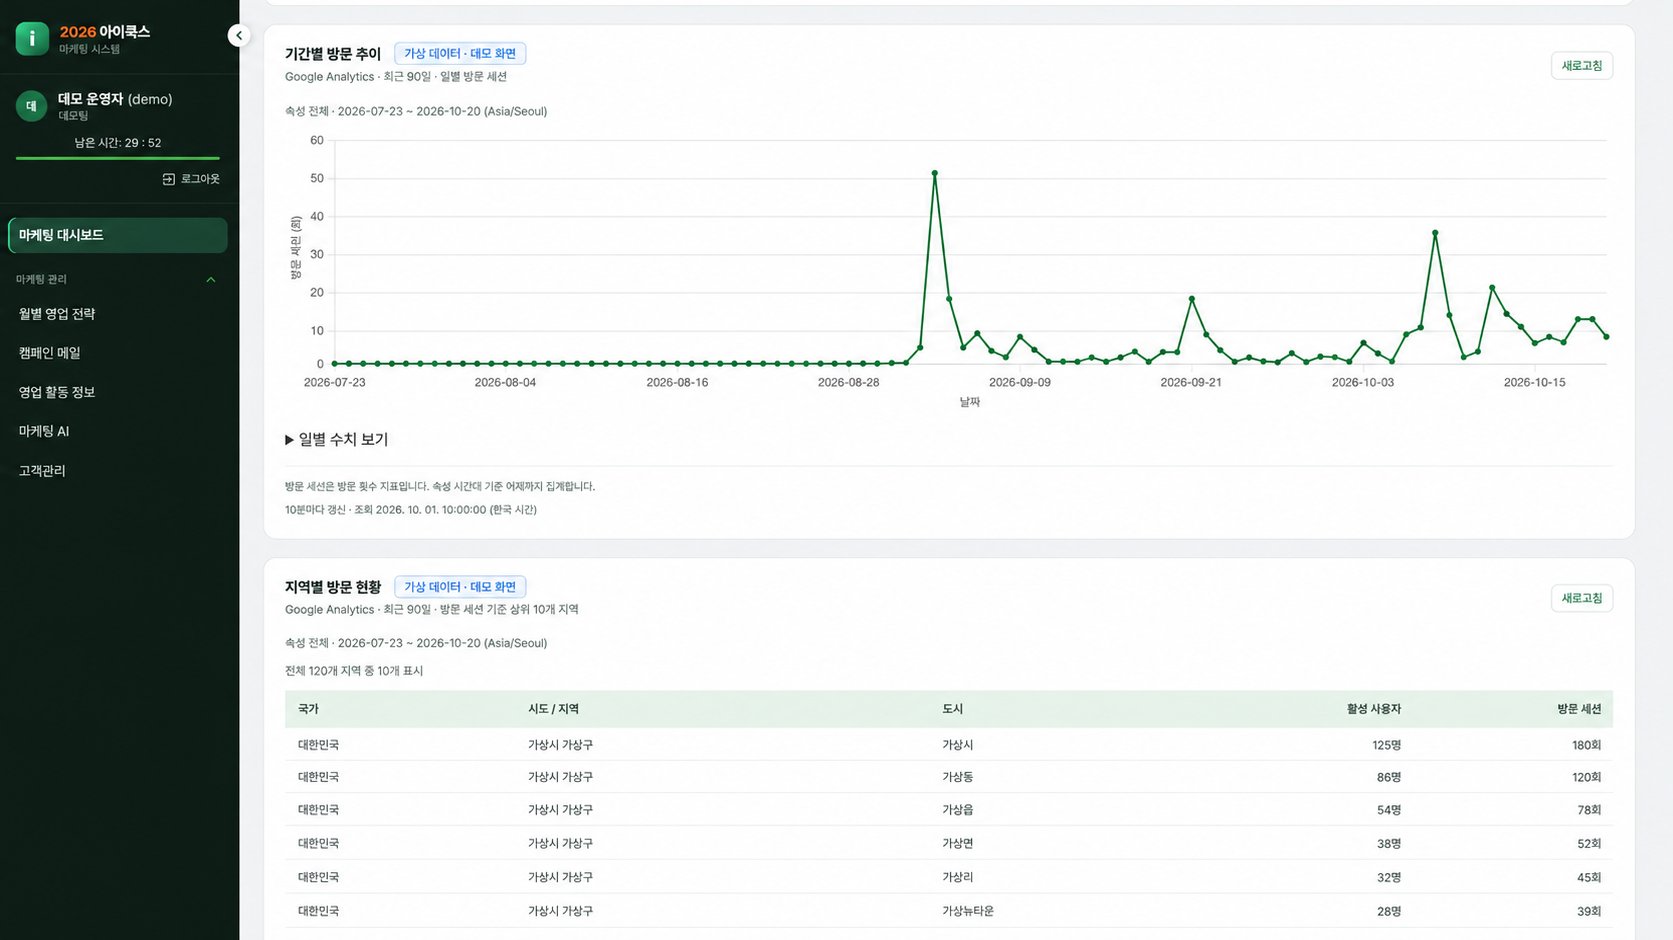Select the 가상뉴타운 city cell

tap(968, 911)
